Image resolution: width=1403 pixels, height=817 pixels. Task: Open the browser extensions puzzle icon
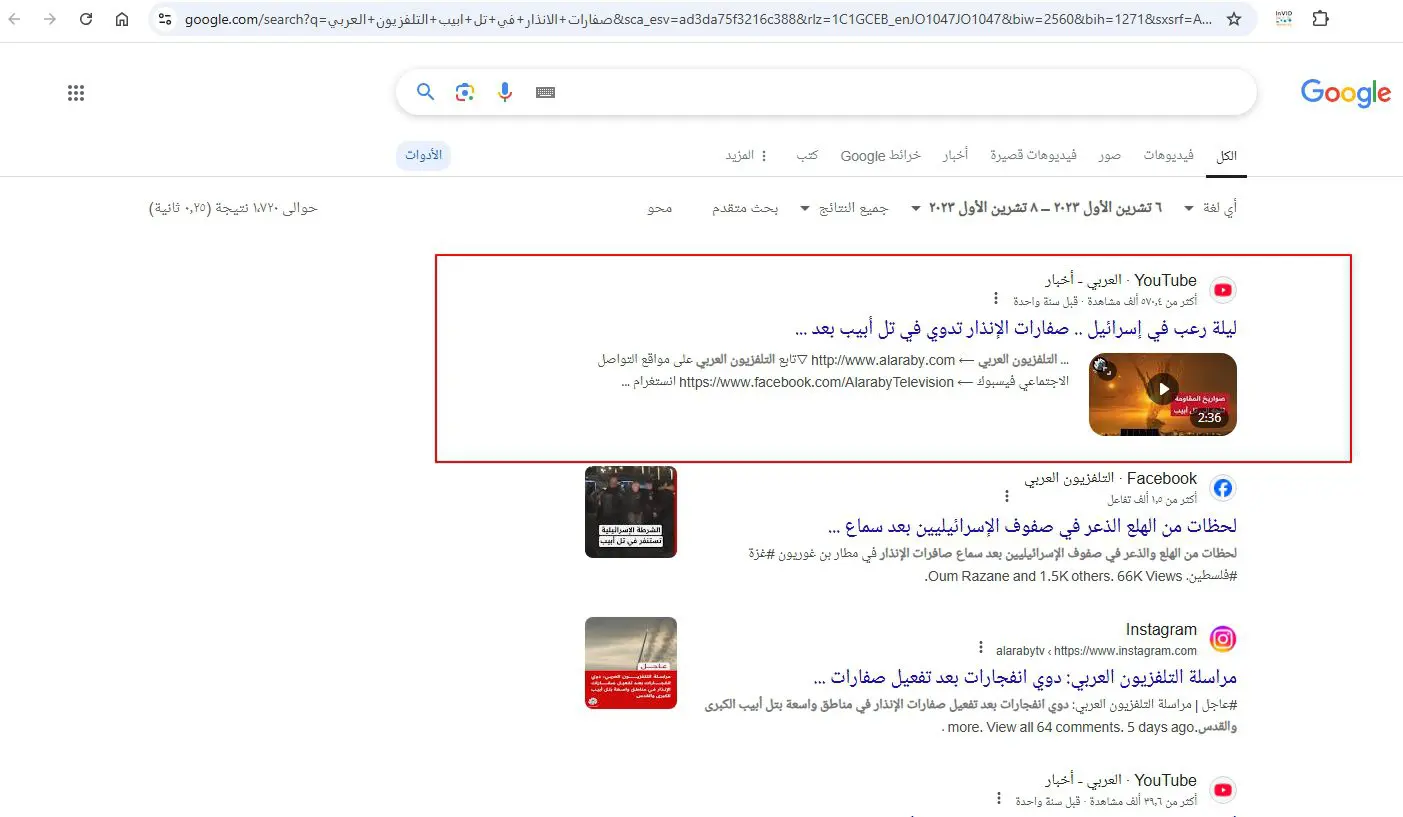pyautogui.click(x=1320, y=18)
